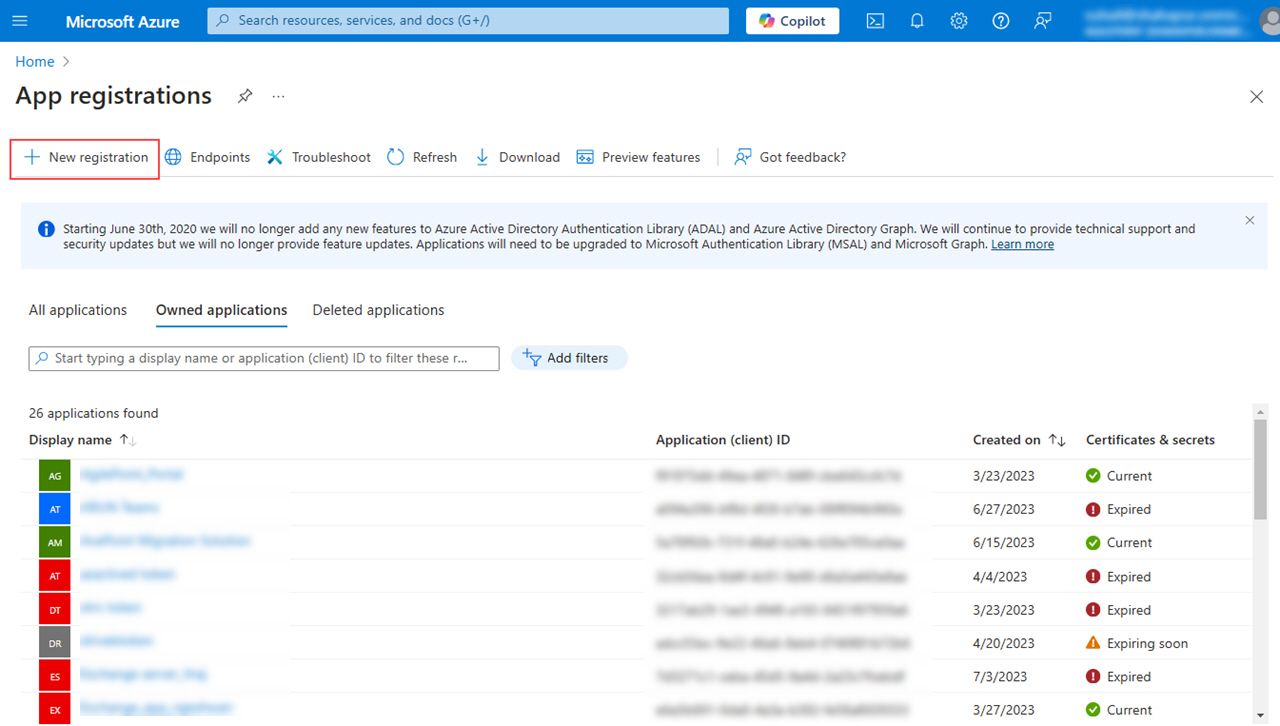Click New registration
This screenshot has width=1280, height=726.
coord(86,157)
